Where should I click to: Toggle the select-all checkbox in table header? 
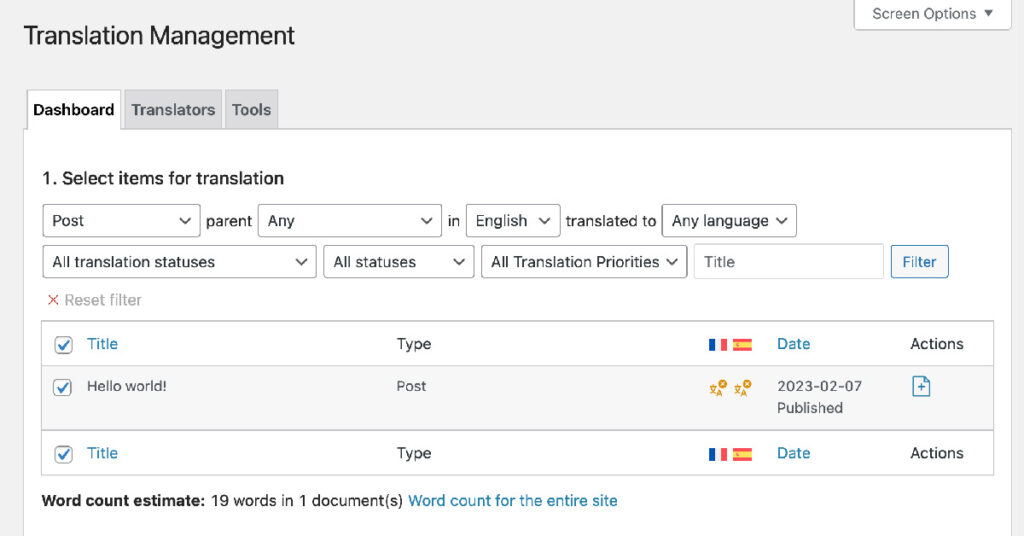click(63, 345)
